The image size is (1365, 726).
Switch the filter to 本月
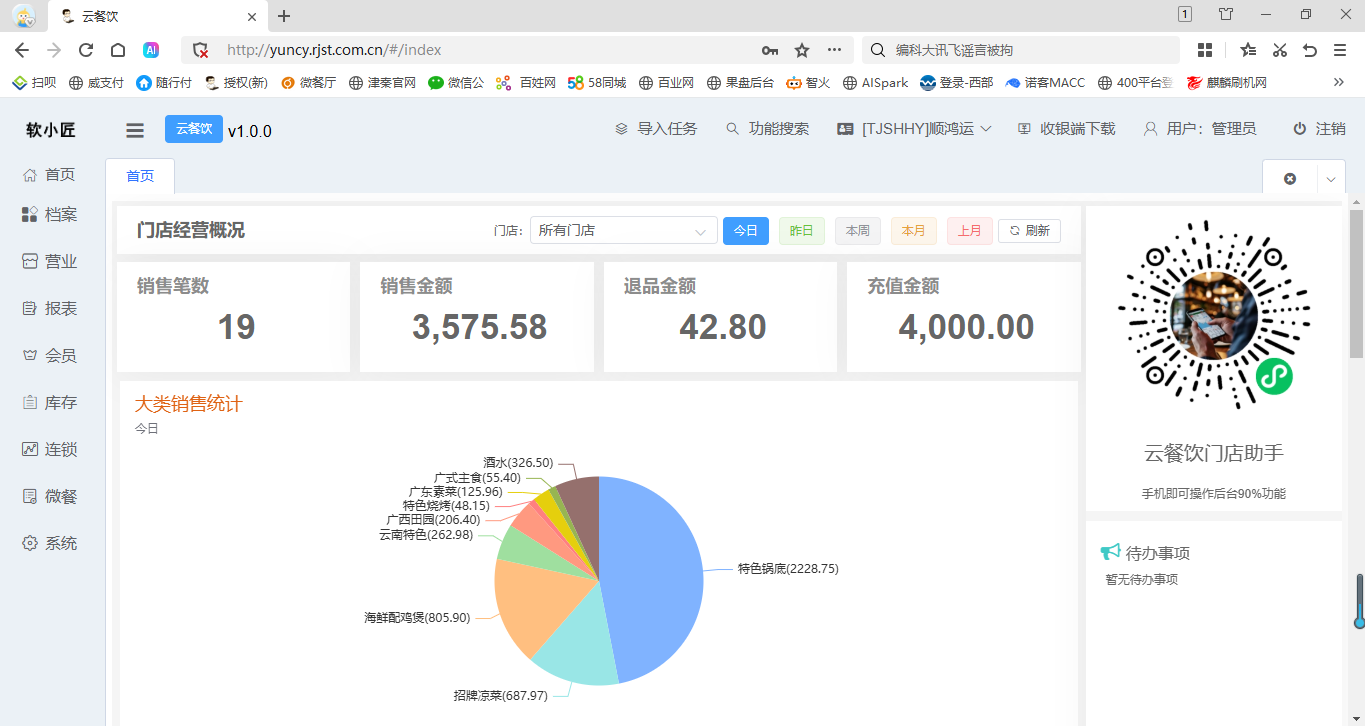coord(914,231)
